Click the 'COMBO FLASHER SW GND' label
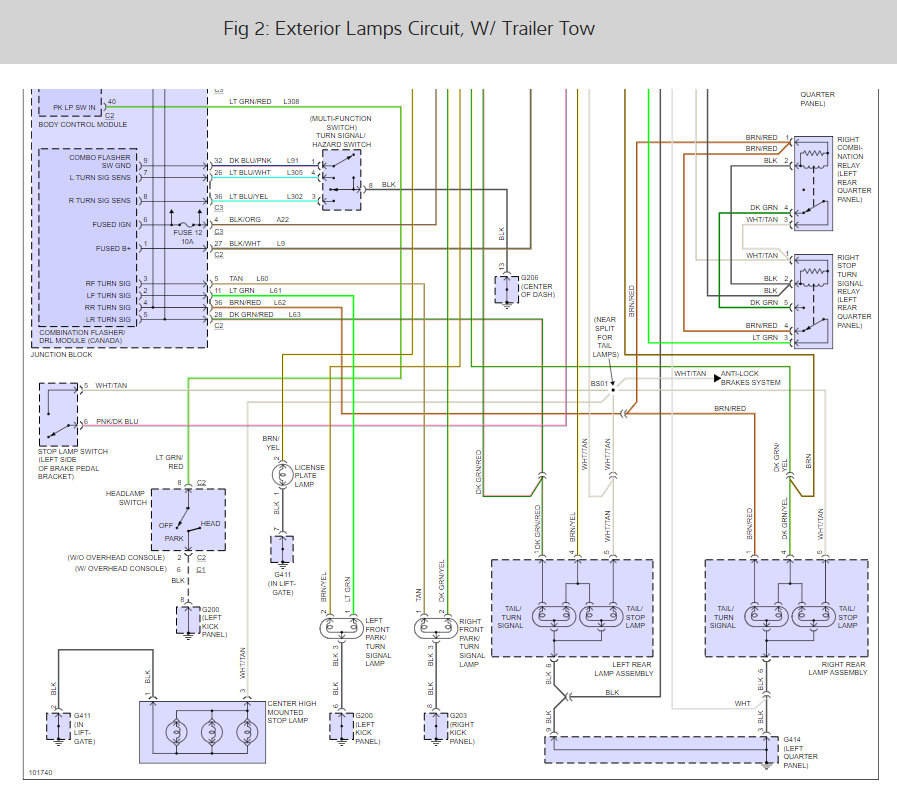 click(x=100, y=161)
